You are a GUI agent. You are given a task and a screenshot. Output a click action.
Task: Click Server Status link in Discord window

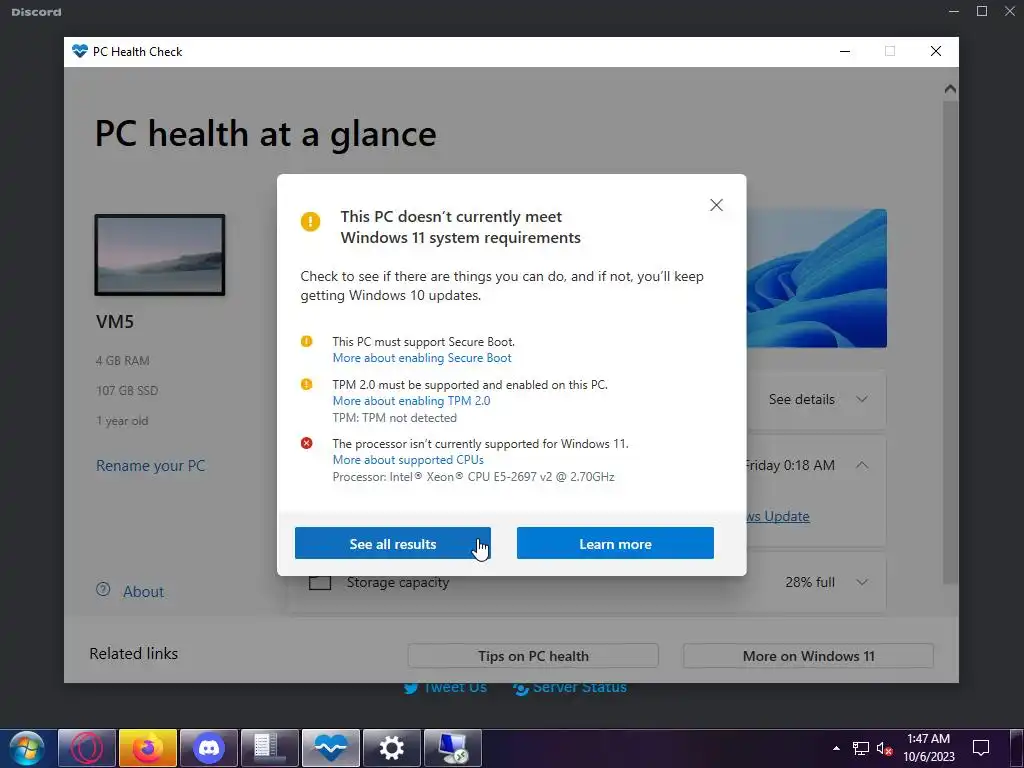point(570,687)
